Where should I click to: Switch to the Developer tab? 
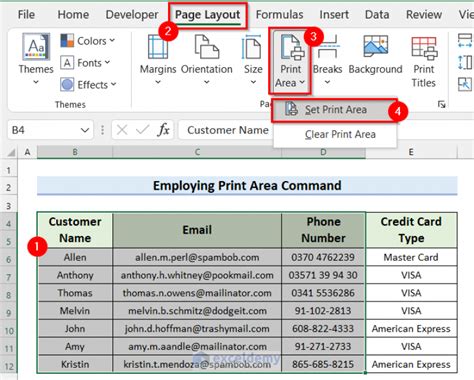pos(132,15)
